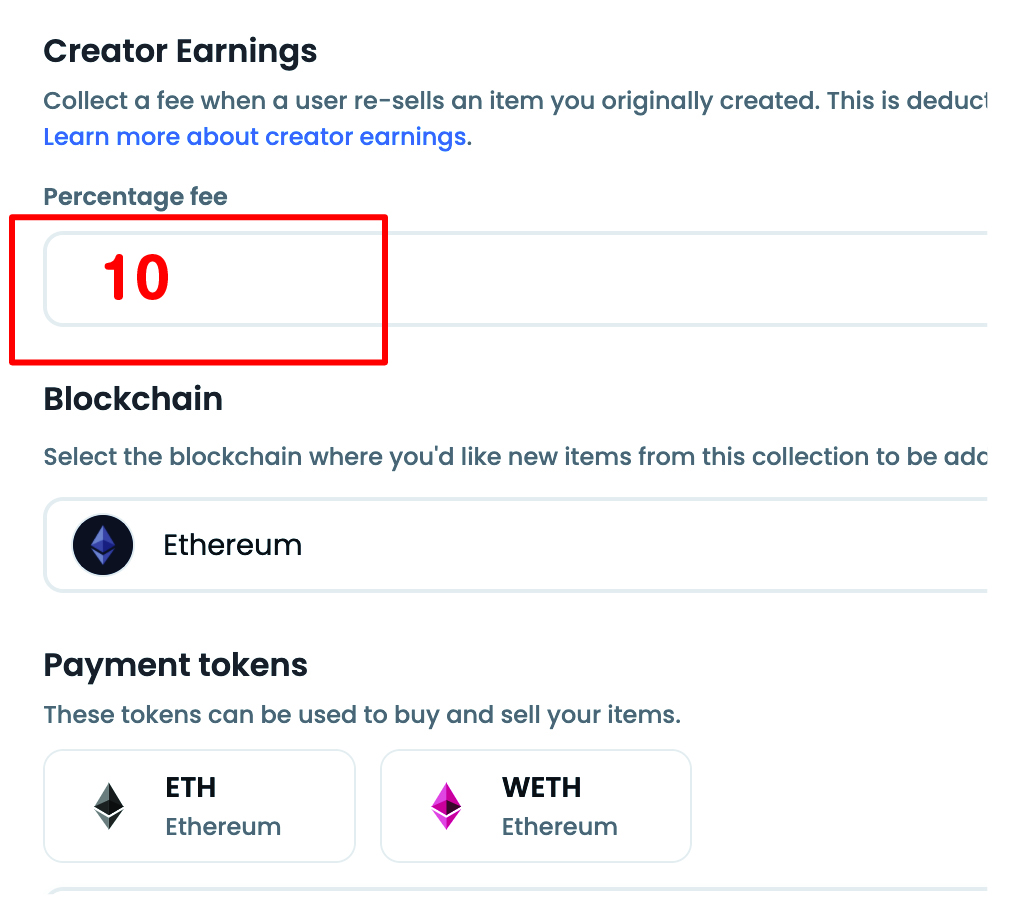This screenshot has height=911, width=1018.
Task: Click the Percentage fee label
Action: tap(135, 197)
